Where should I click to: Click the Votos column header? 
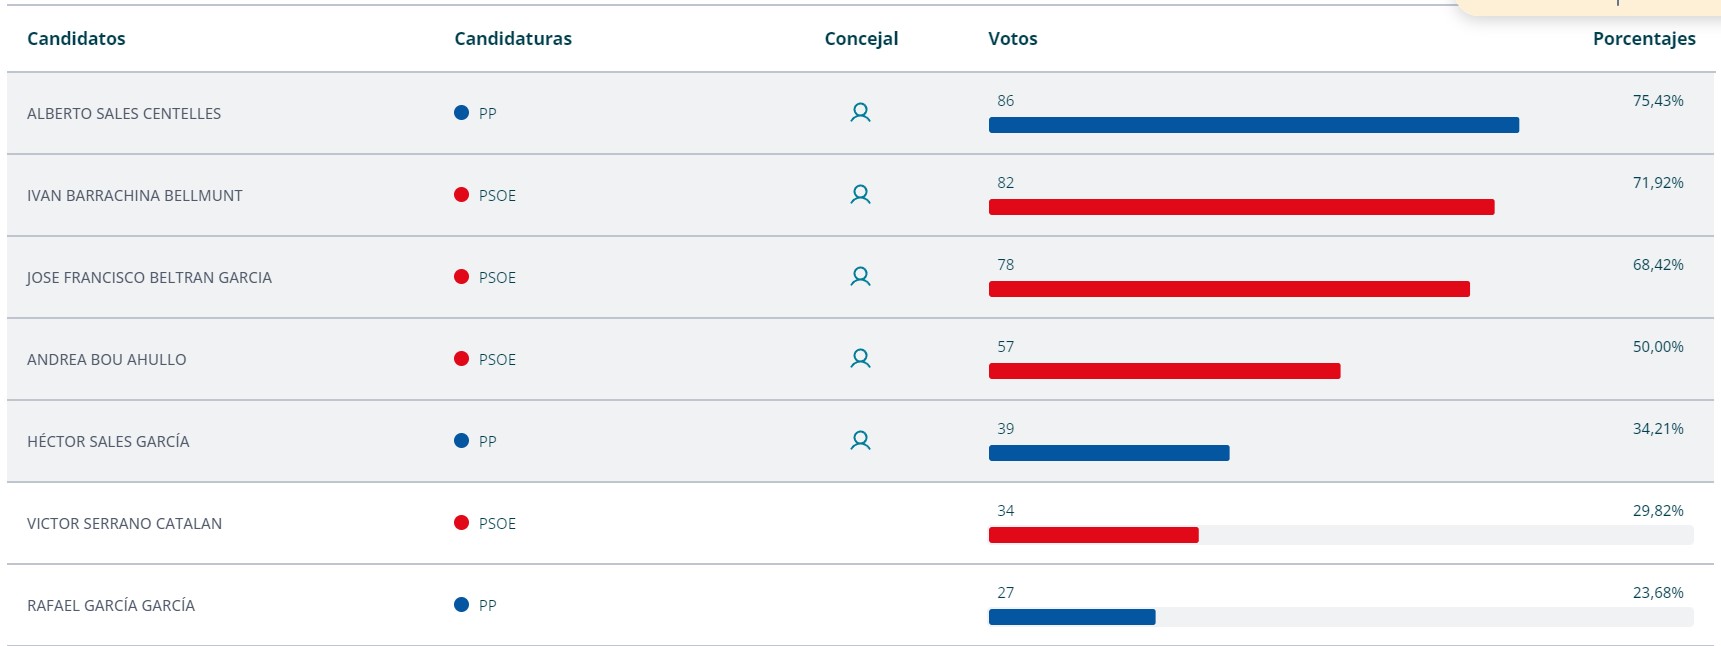(1013, 39)
